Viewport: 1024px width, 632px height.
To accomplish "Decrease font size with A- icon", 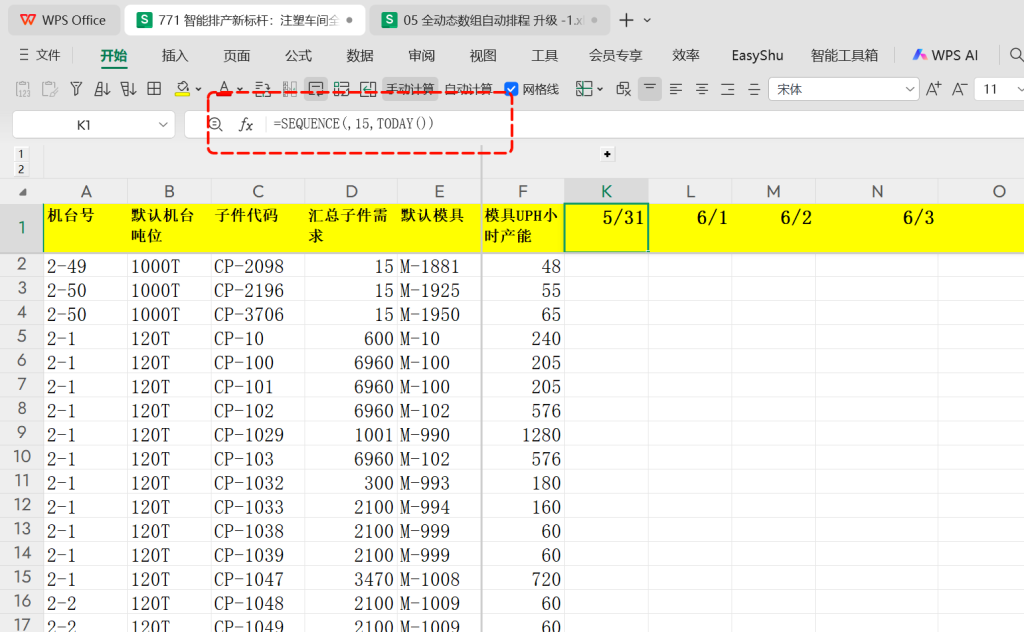I will coord(959,89).
